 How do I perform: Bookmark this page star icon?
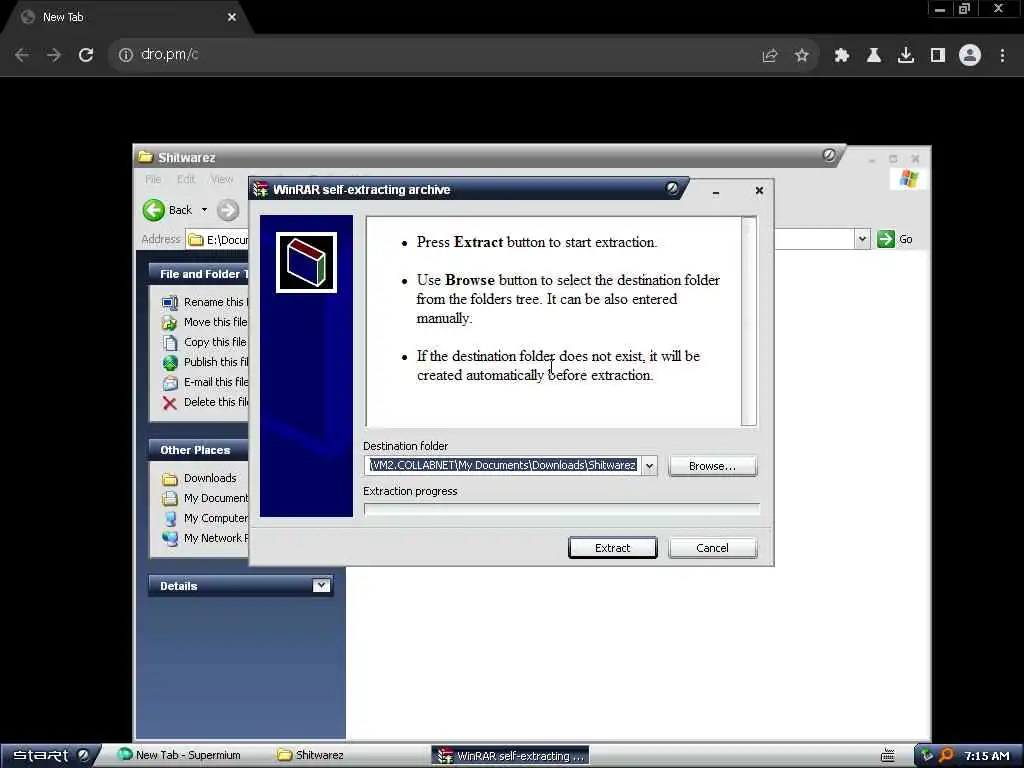[801, 56]
